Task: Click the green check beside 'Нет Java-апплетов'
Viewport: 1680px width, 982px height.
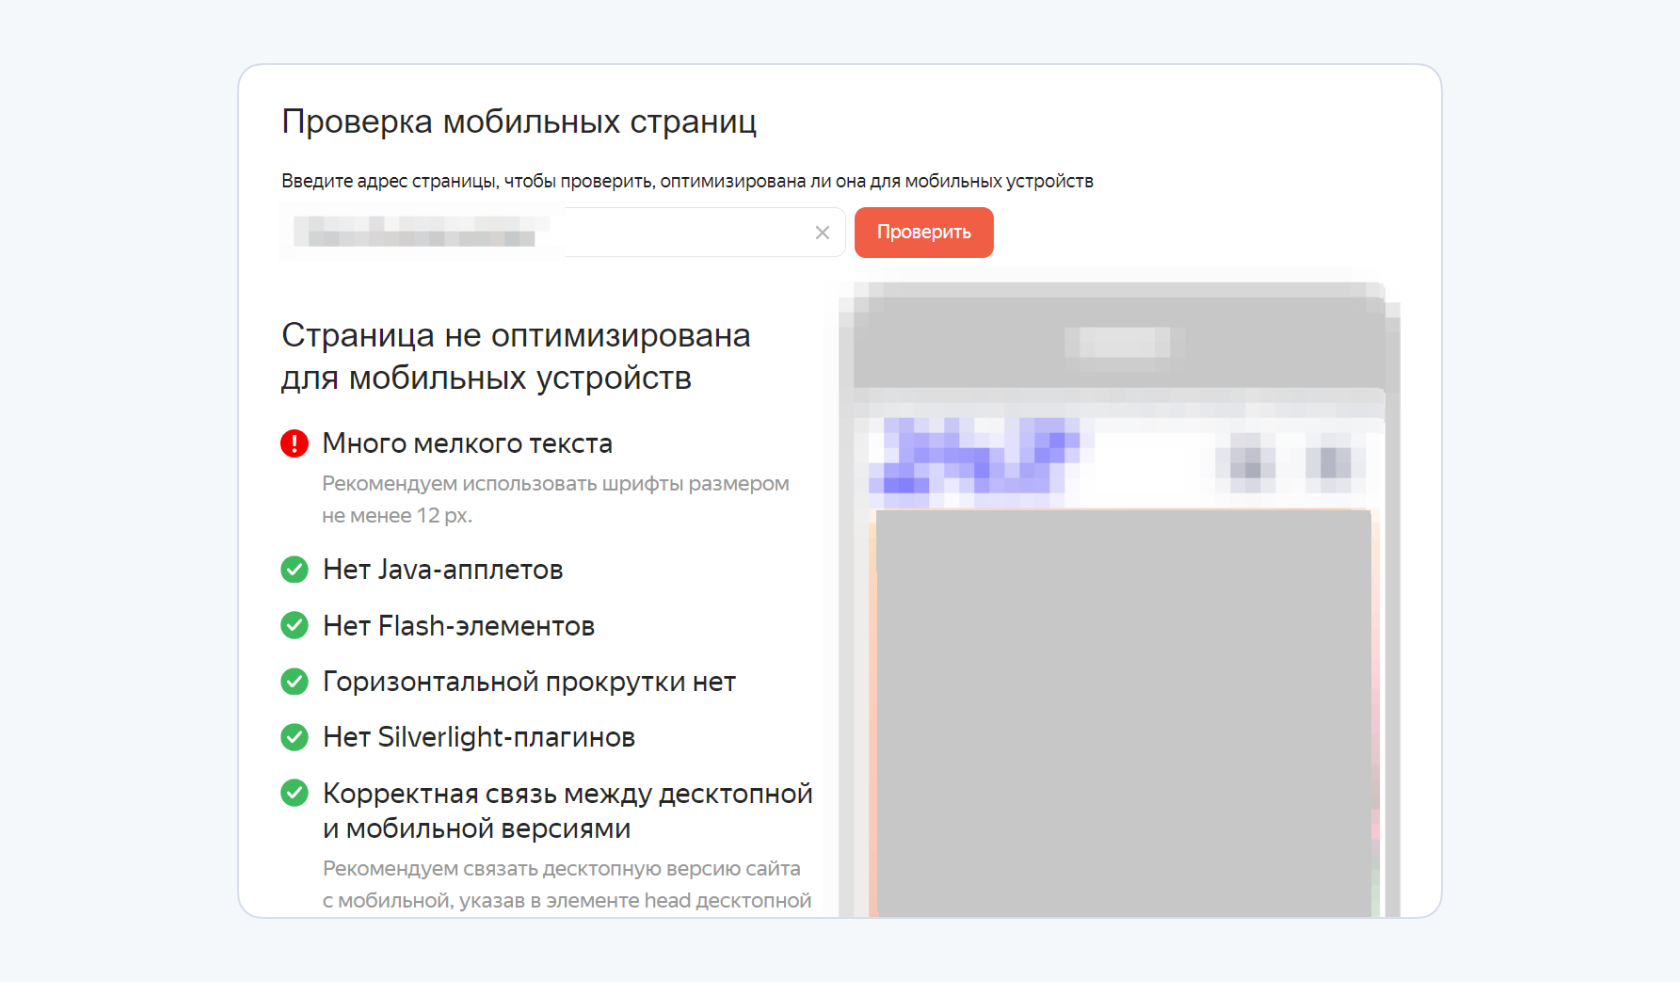Action: point(294,569)
